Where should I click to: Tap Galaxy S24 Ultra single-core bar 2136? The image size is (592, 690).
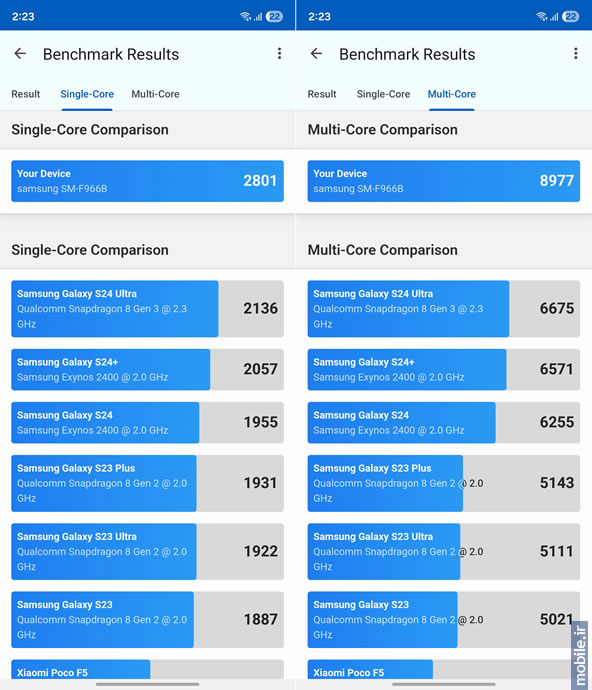click(x=147, y=308)
